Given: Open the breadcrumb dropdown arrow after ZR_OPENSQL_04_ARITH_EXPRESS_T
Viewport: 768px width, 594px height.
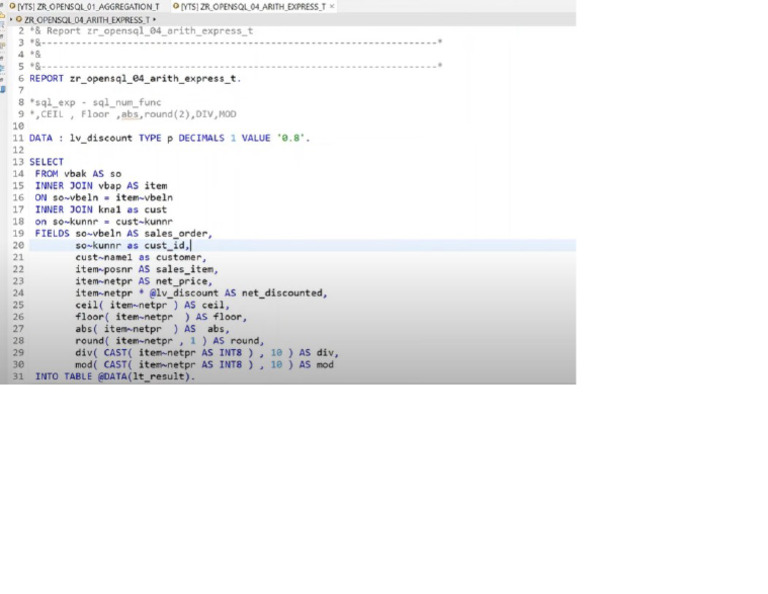Looking at the screenshot, I should pyautogui.click(x=154, y=20).
